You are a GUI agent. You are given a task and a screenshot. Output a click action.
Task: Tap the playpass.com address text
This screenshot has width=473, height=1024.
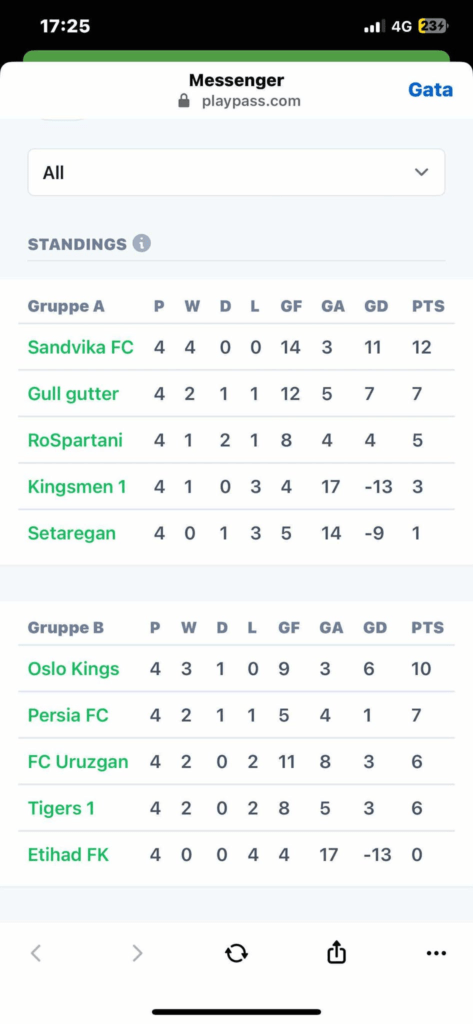point(252,101)
